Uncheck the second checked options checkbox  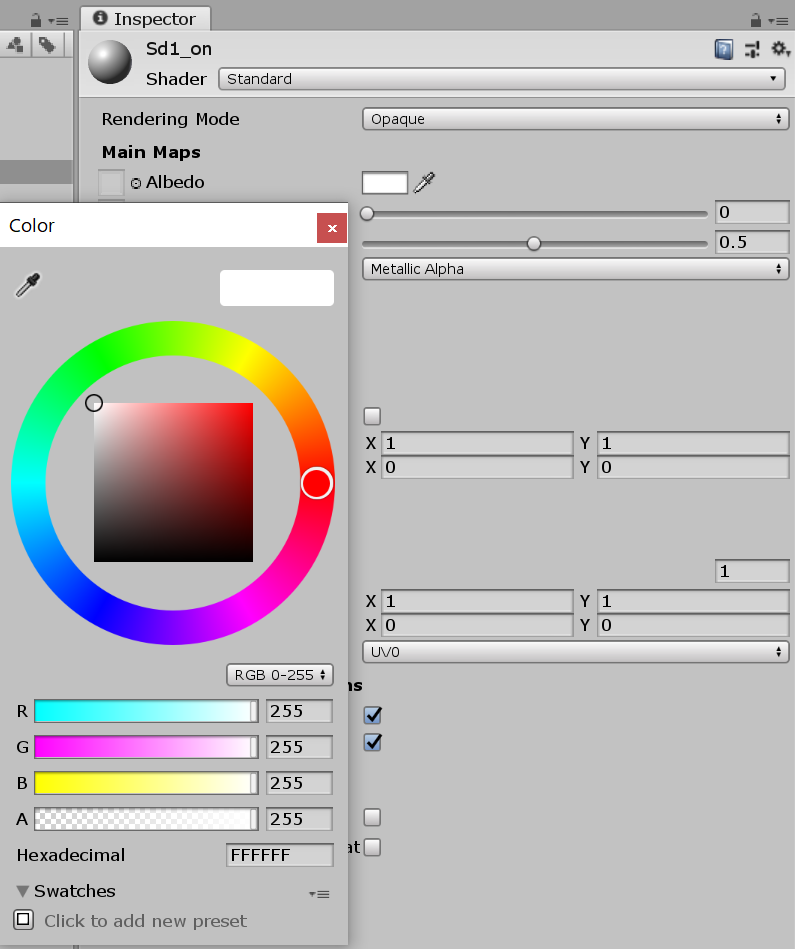point(373,742)
